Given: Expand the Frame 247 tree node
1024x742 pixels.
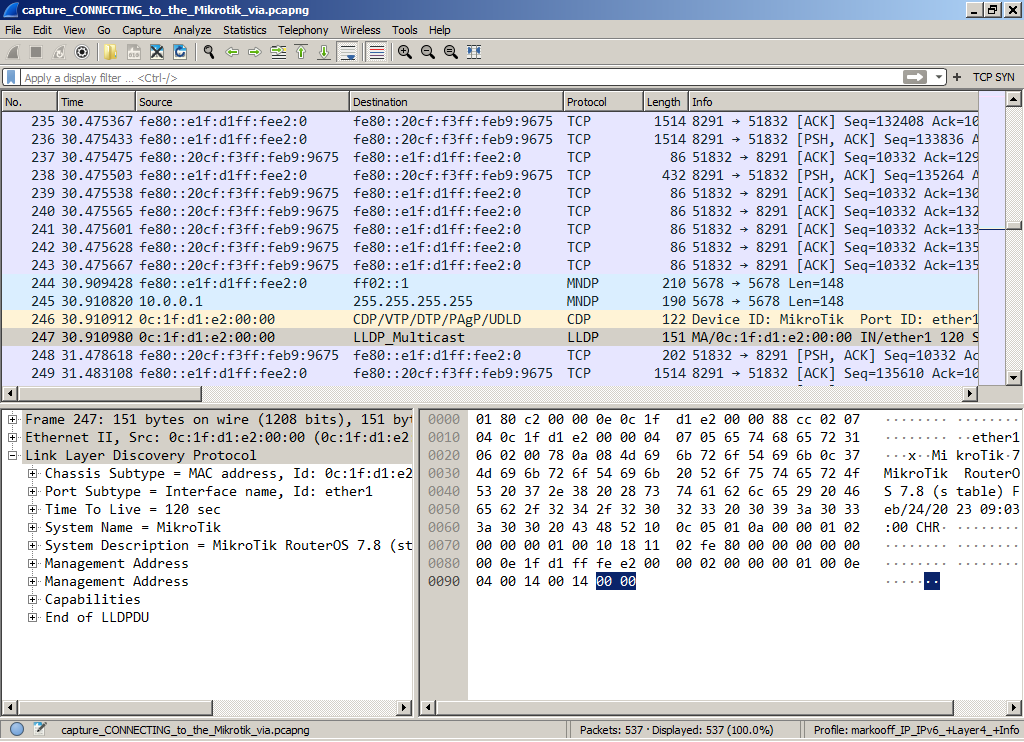Looking at the screenshot, I should [x=12, y=419].
